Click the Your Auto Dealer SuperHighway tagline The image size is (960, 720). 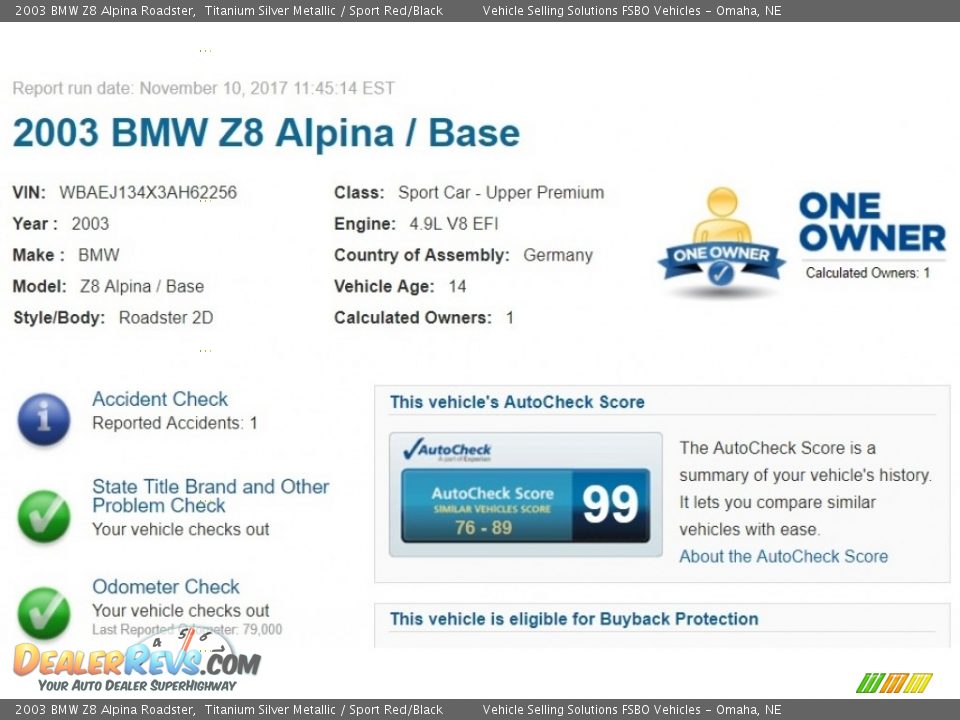(x=137, y=685)
